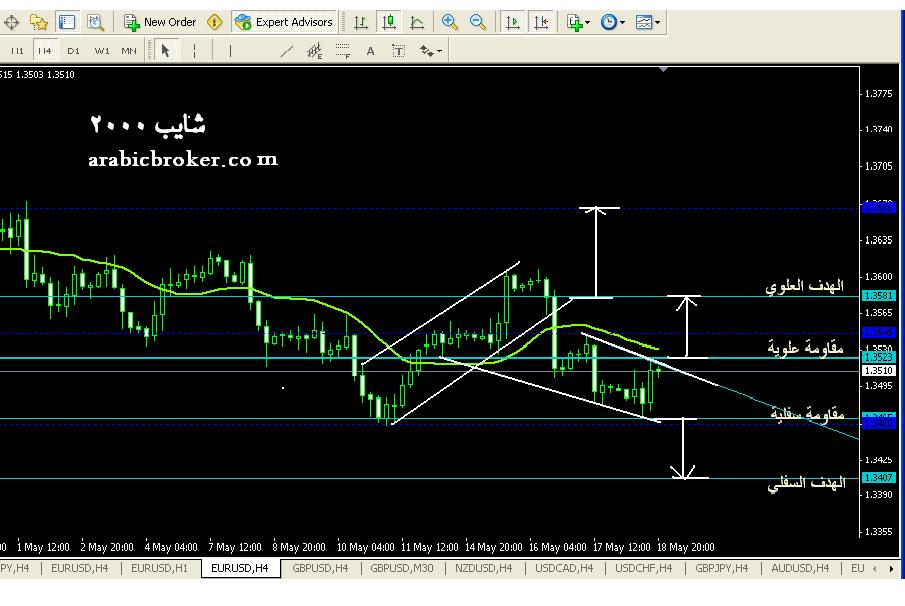This screenshot has height=606, width=905.
Task: Switch chart to candlesticks
Action: 389,23
